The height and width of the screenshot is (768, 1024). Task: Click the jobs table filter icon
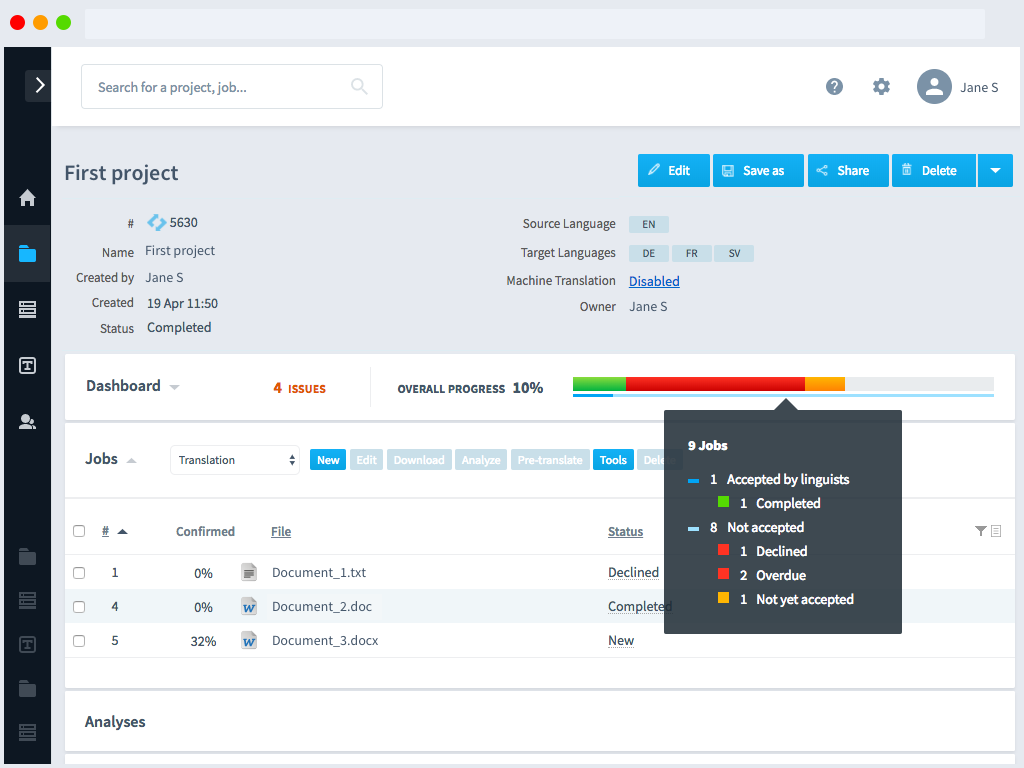(x=981, y=531)
